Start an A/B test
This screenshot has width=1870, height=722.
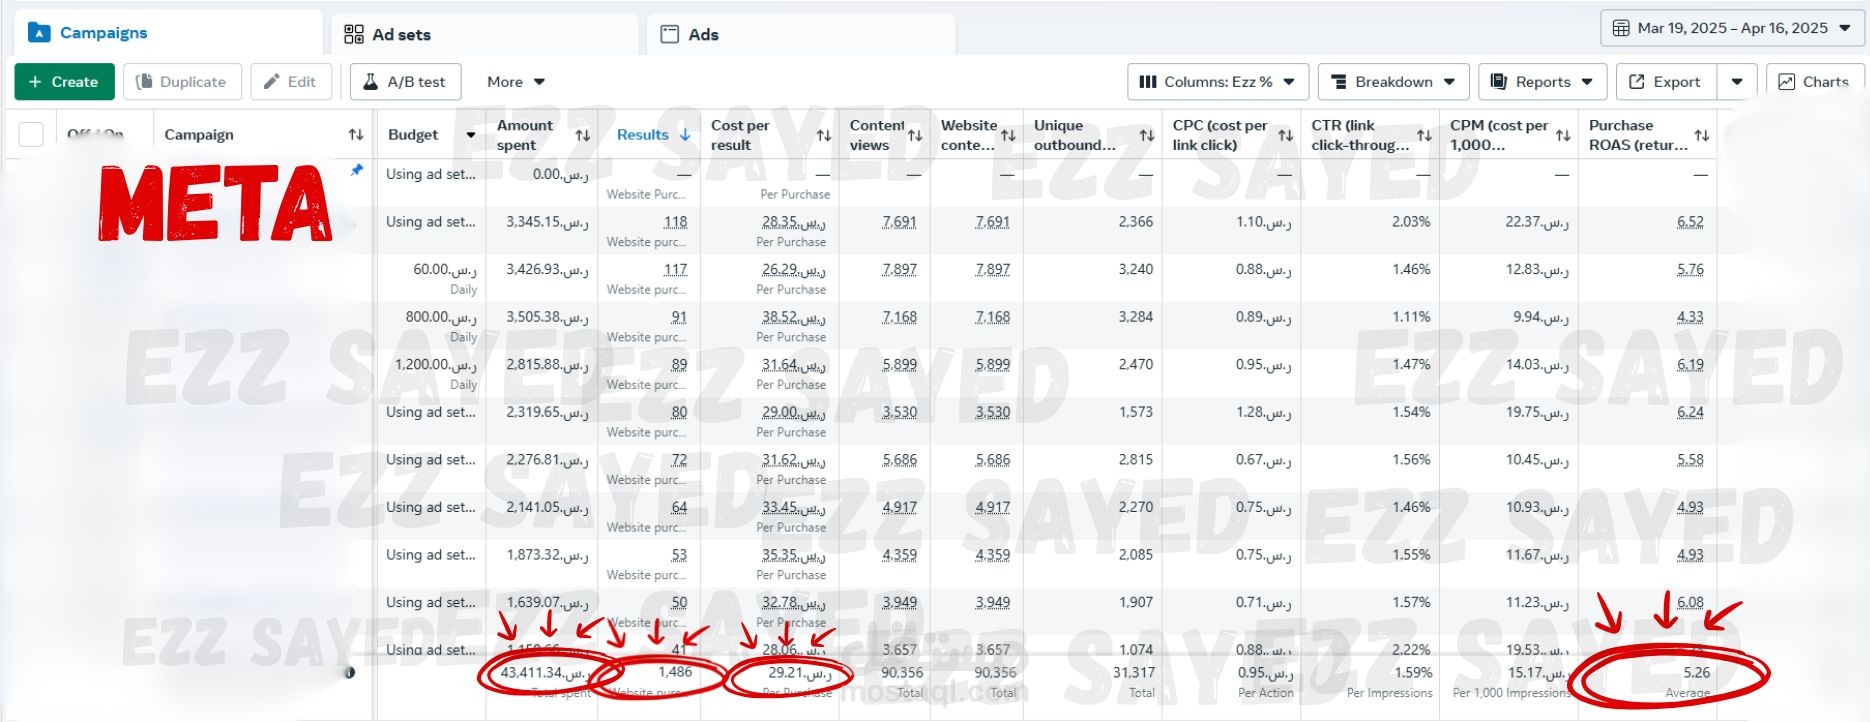pyautogui.click(x=405, y=82)
